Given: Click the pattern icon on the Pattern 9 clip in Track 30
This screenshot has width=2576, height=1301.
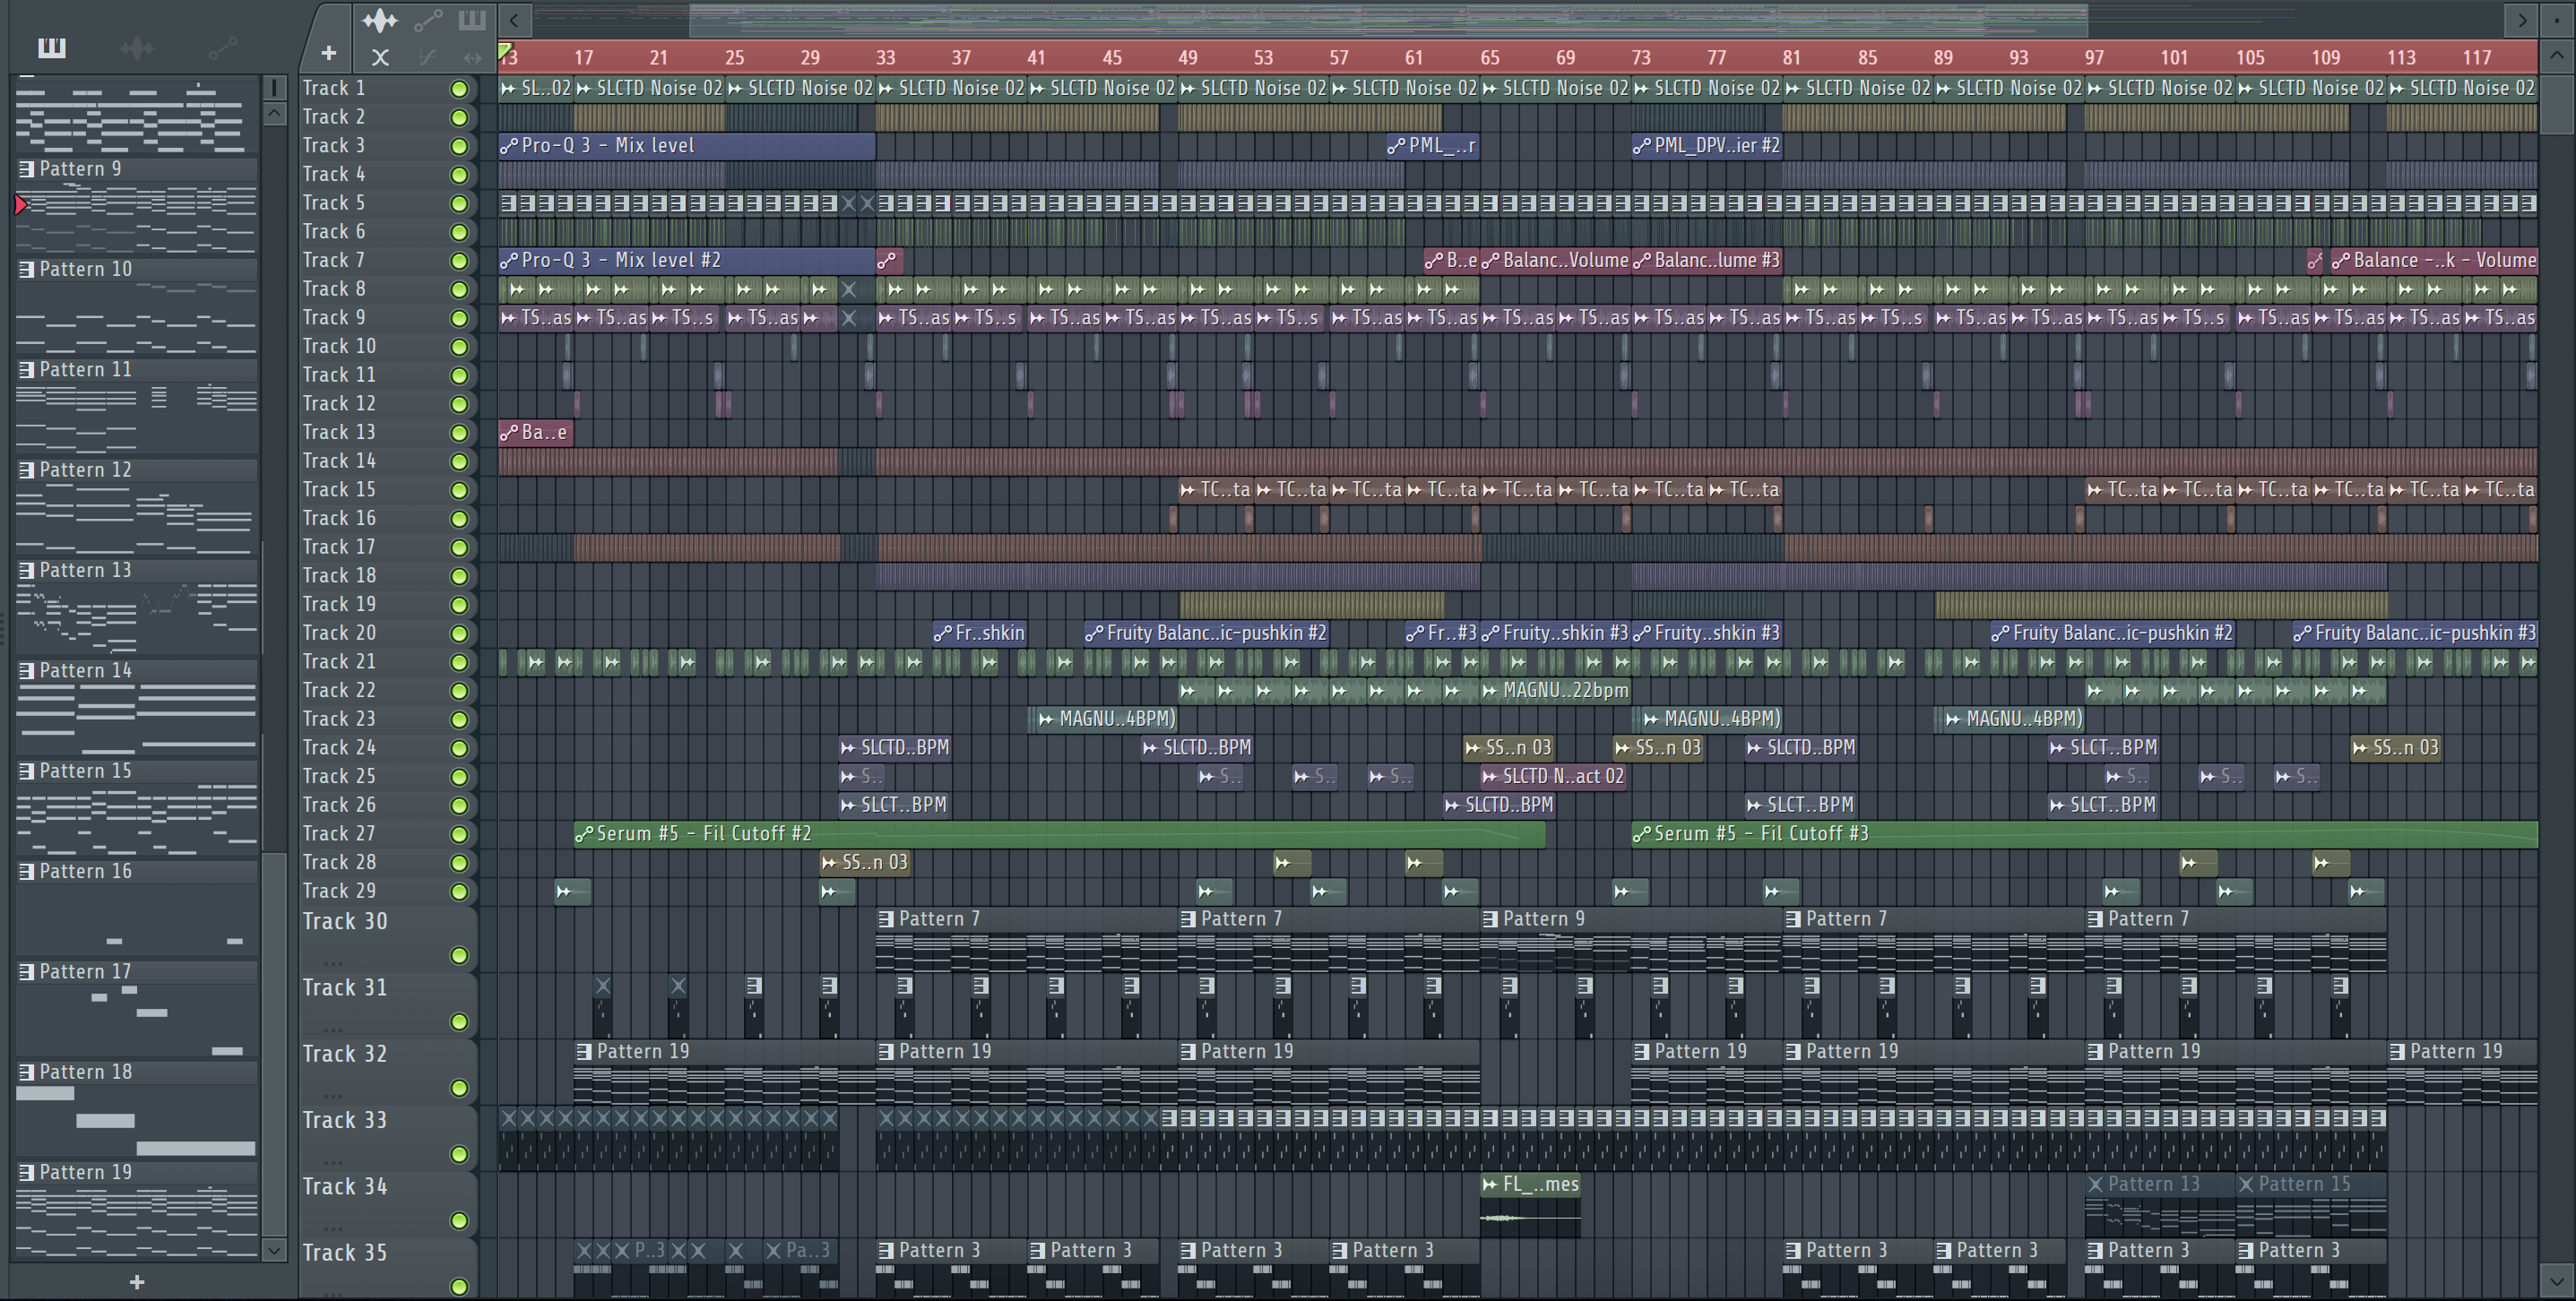Looking at the screenshot, I should 1491,919.
